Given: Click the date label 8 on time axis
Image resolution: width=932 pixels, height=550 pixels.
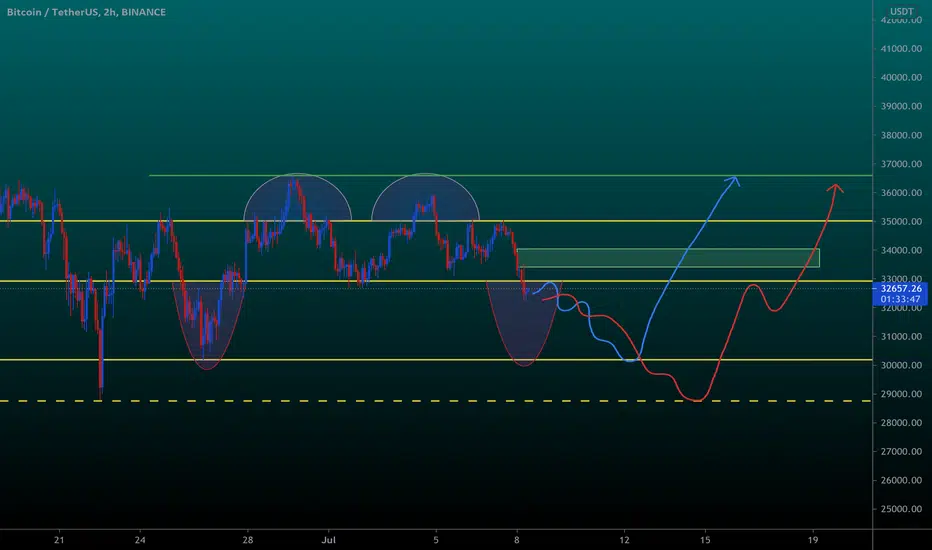Looking at the screenshot, I should click(x=517, y=540).
